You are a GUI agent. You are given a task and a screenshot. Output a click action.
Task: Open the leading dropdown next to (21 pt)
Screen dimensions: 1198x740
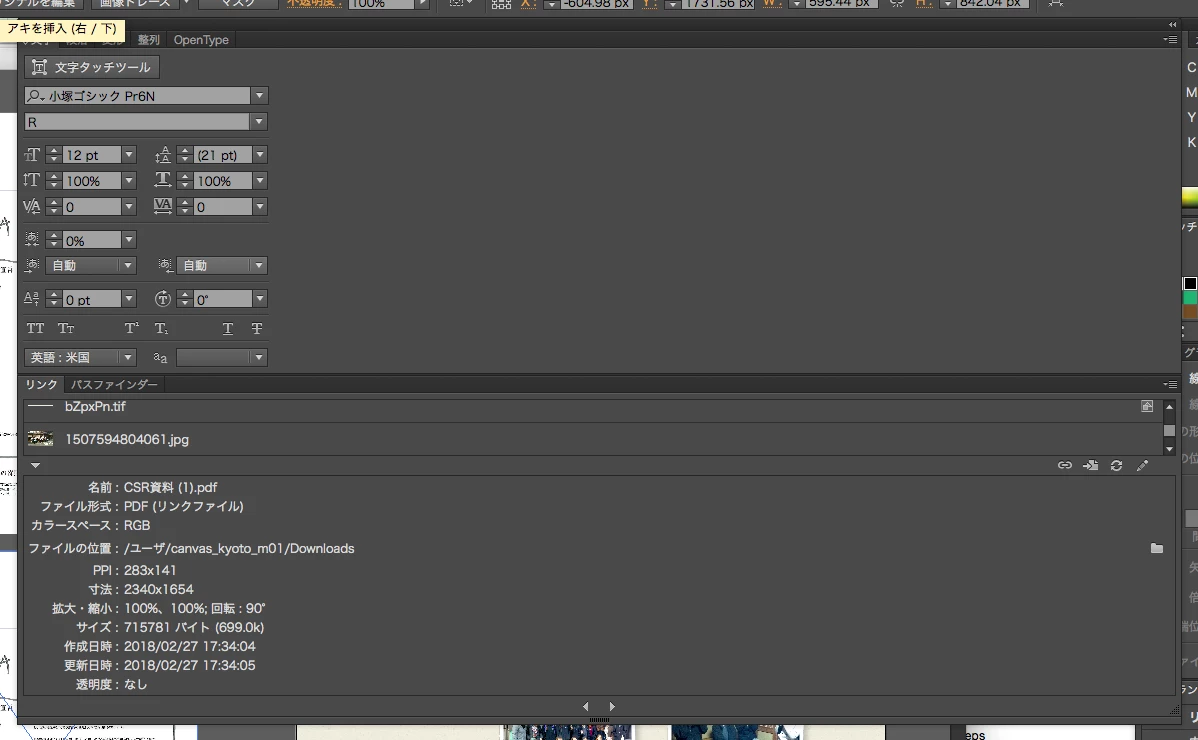tap(260, 155)
